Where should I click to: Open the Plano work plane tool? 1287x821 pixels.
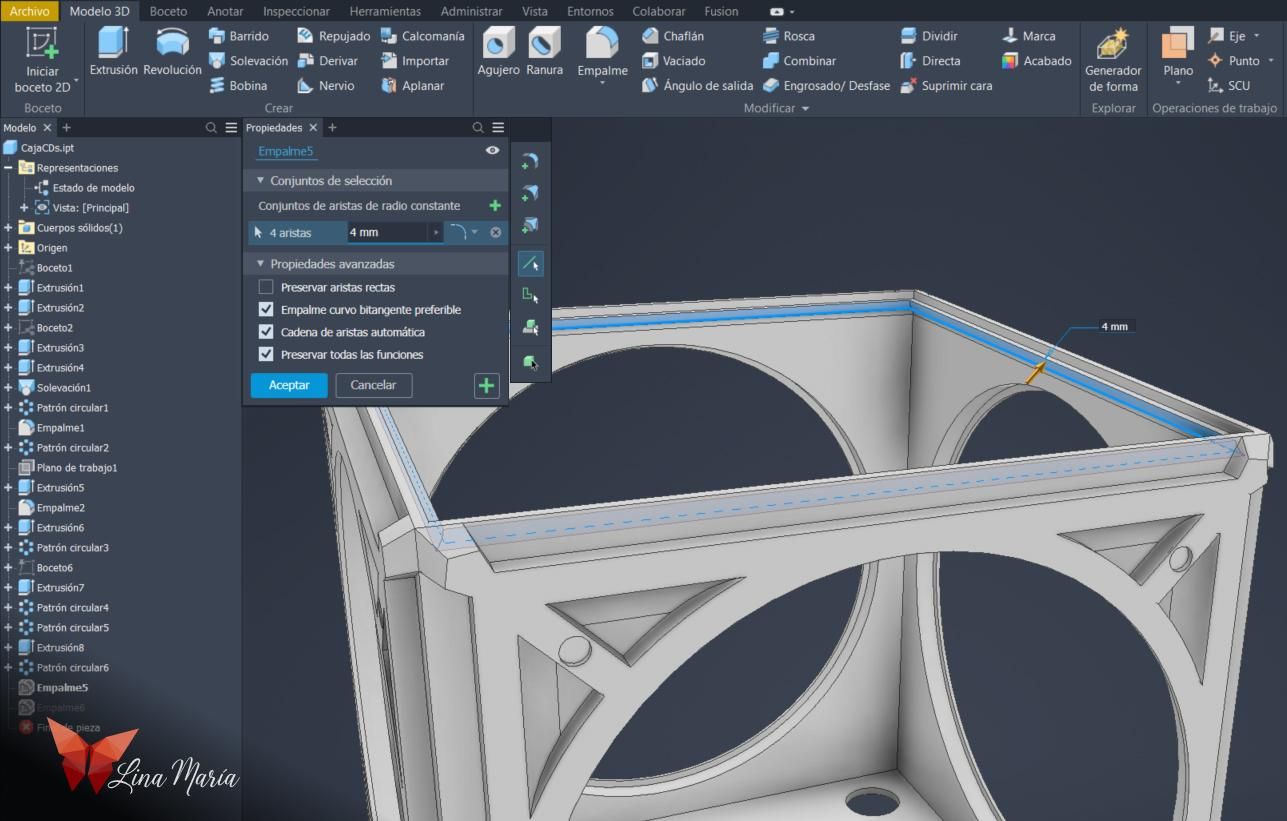point(1178,54)
